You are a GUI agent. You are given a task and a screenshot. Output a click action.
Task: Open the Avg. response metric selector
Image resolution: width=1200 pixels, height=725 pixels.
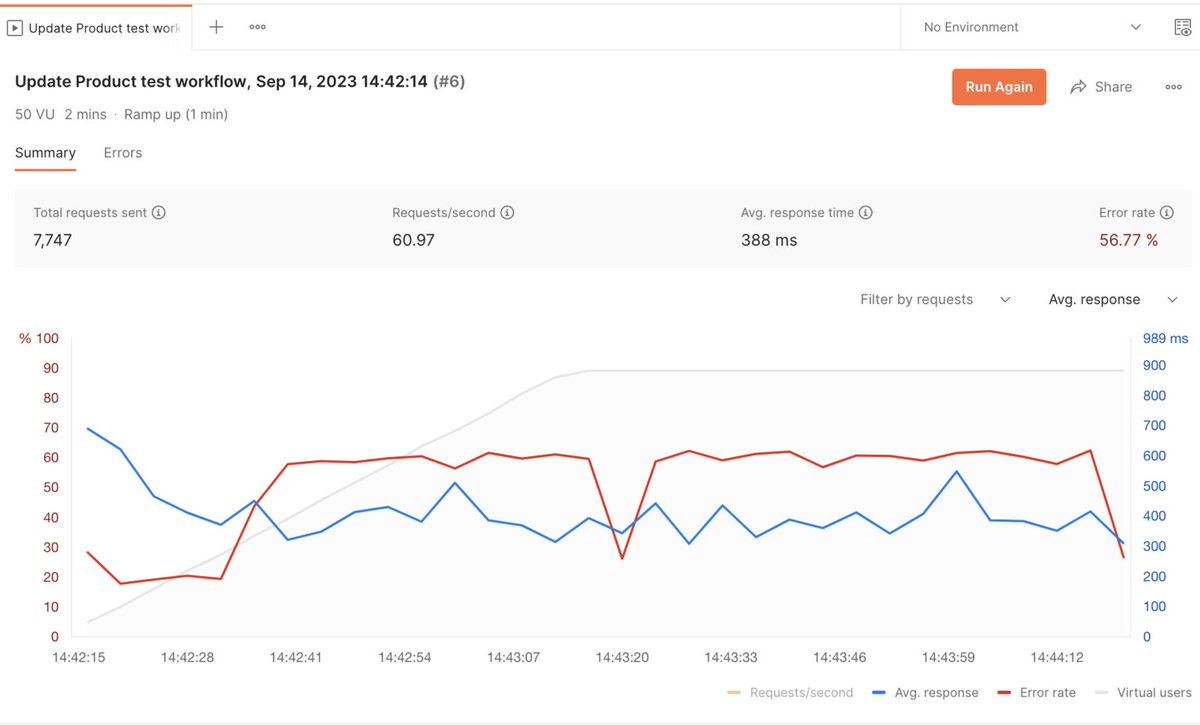point(1110,299)
